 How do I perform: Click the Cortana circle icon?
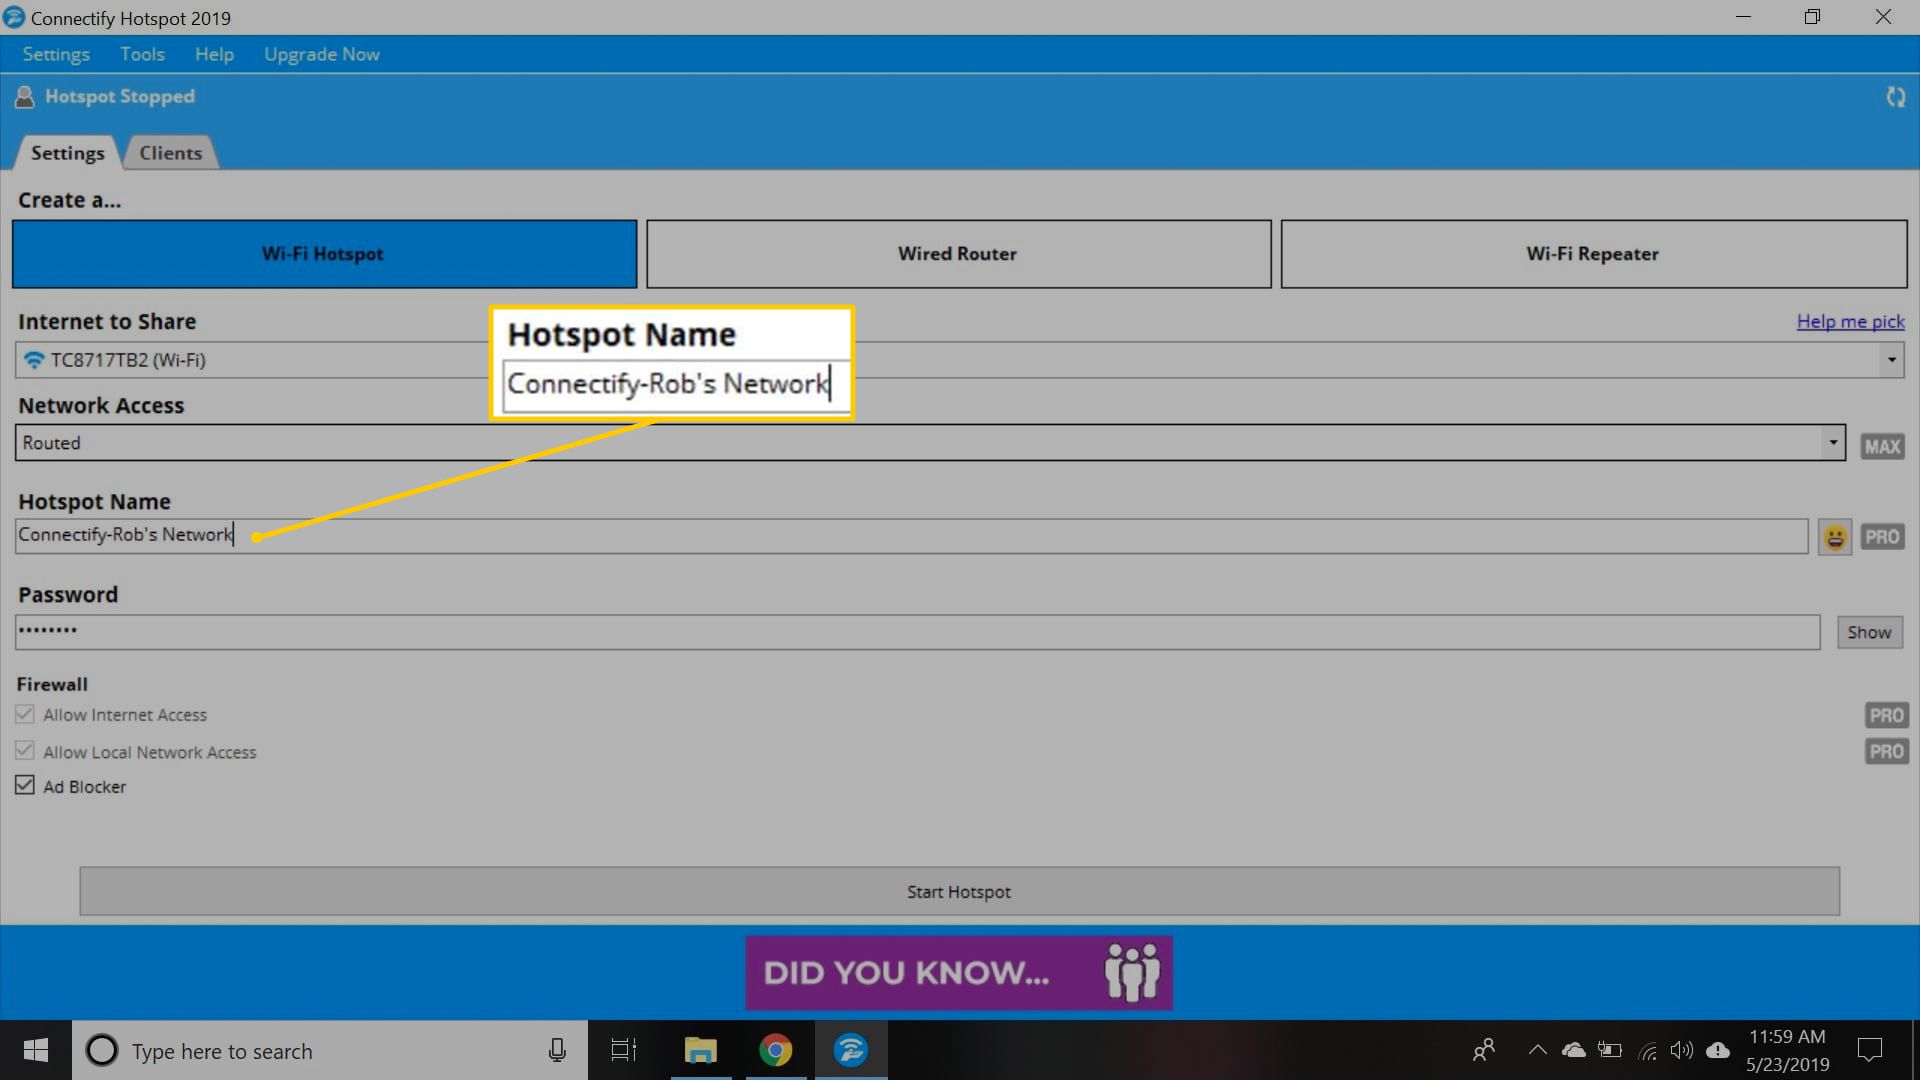[x=101, y=1050]
